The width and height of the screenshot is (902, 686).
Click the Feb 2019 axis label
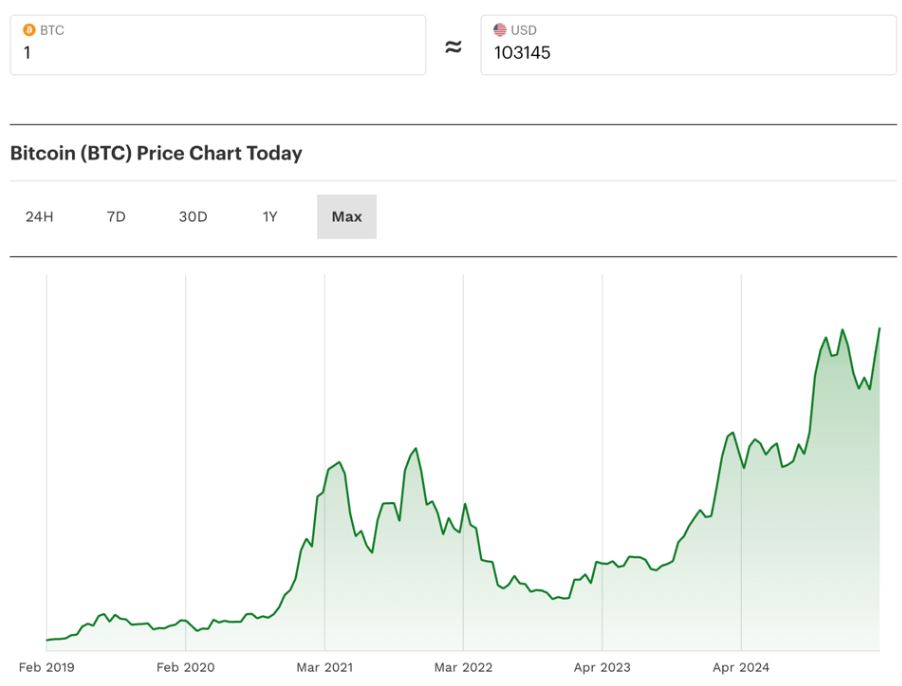click(x=47, y=667)
